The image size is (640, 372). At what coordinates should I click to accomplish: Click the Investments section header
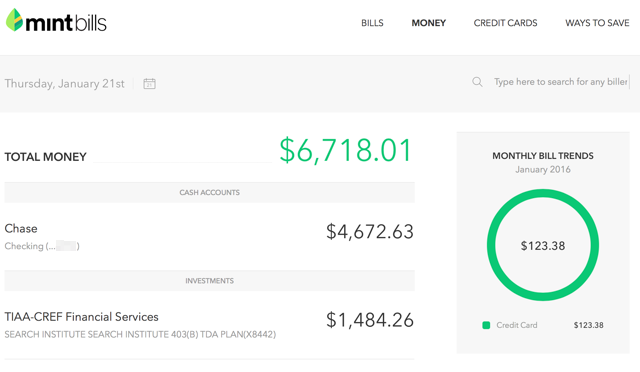209,281
